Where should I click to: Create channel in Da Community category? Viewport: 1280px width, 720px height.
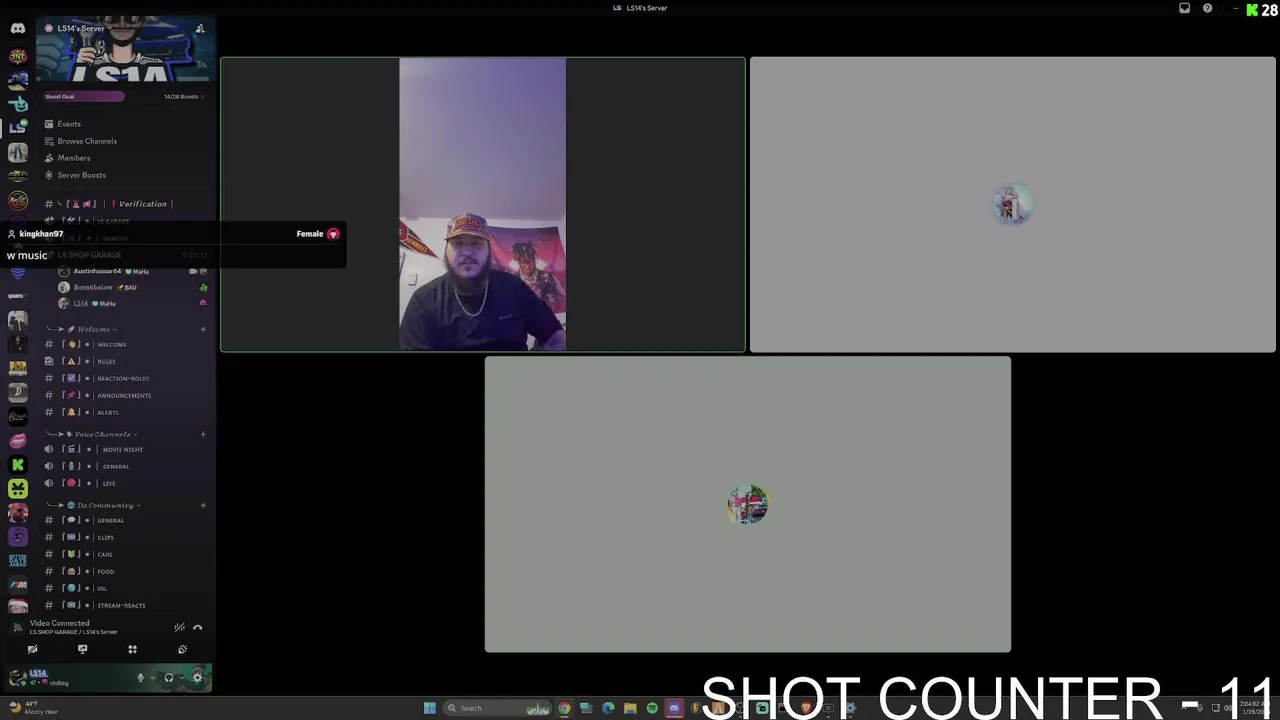[x=203, y=505]
